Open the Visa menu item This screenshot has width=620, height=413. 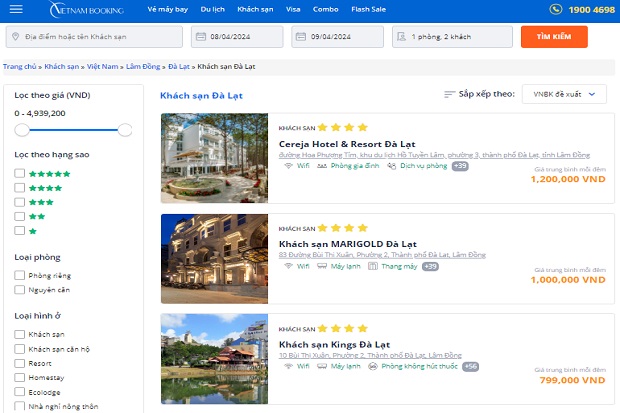click(293, 9)
